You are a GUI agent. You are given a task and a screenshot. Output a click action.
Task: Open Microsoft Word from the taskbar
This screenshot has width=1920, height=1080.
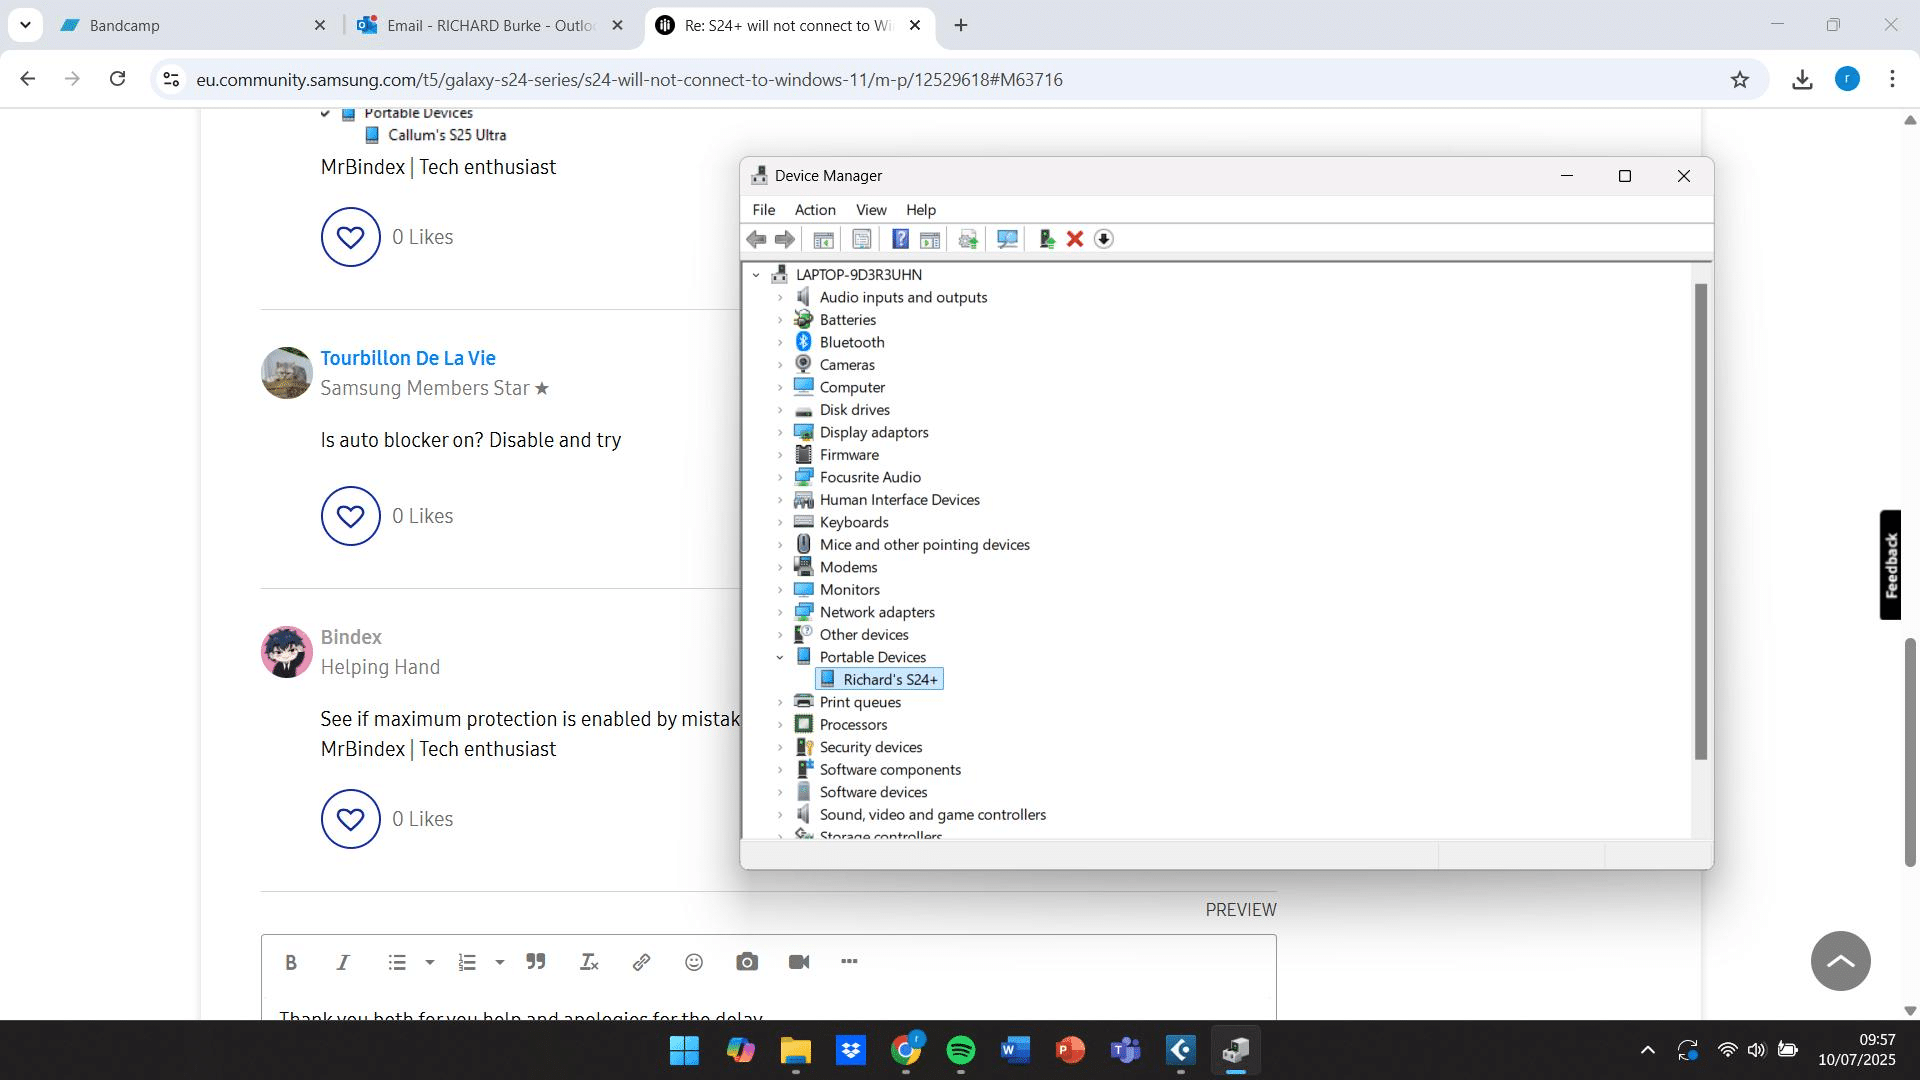(x=1015, y=1050)
